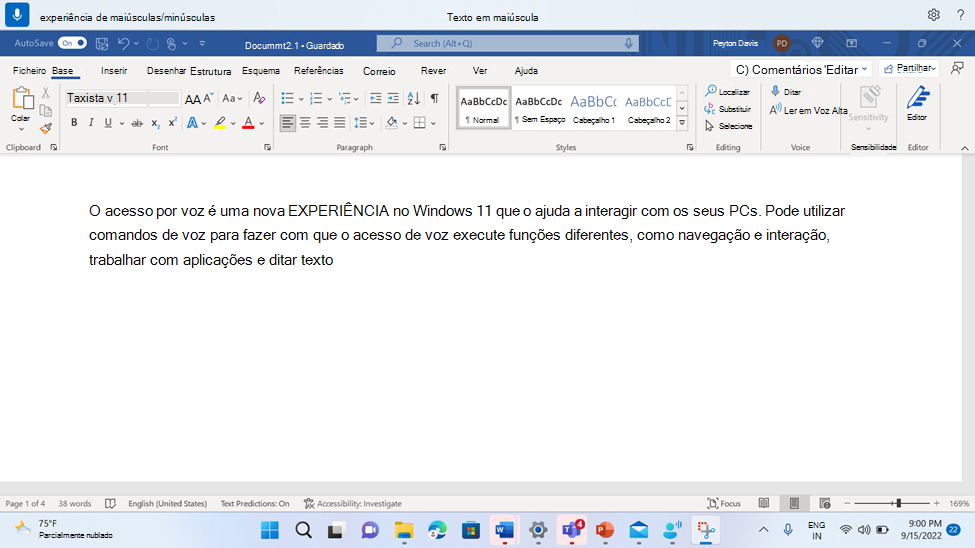Click the Save icon in title bar
The image size is (975, 548).
102,44
